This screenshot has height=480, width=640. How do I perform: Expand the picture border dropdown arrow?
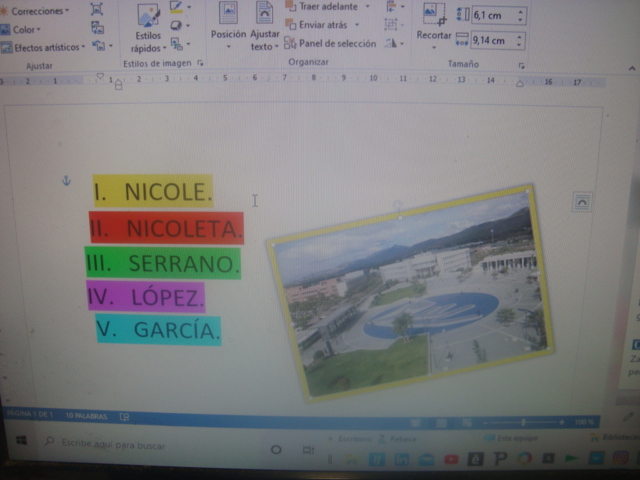(189, 7)
